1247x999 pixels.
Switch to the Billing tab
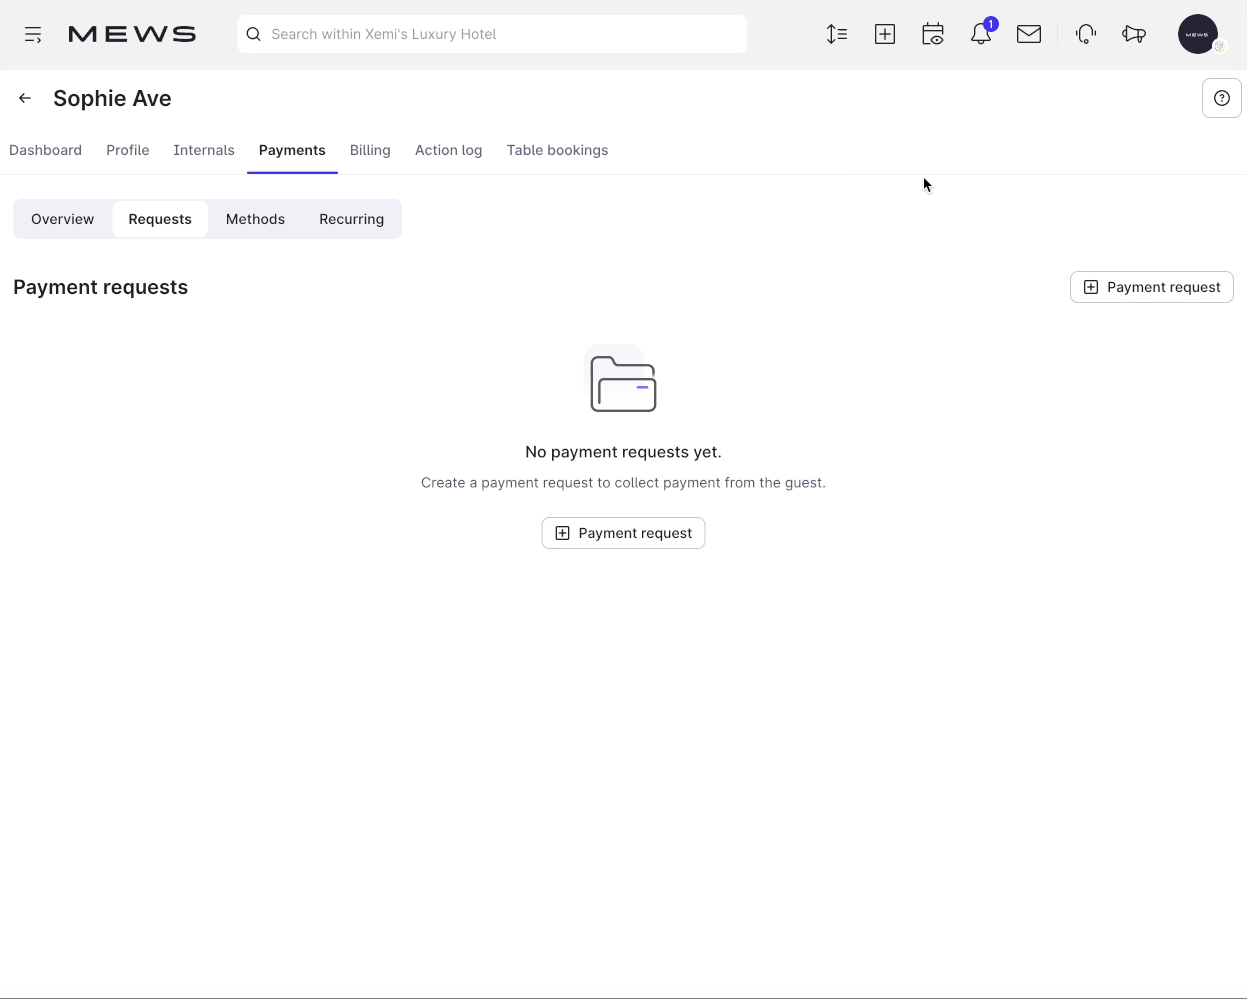click(370, 150)
